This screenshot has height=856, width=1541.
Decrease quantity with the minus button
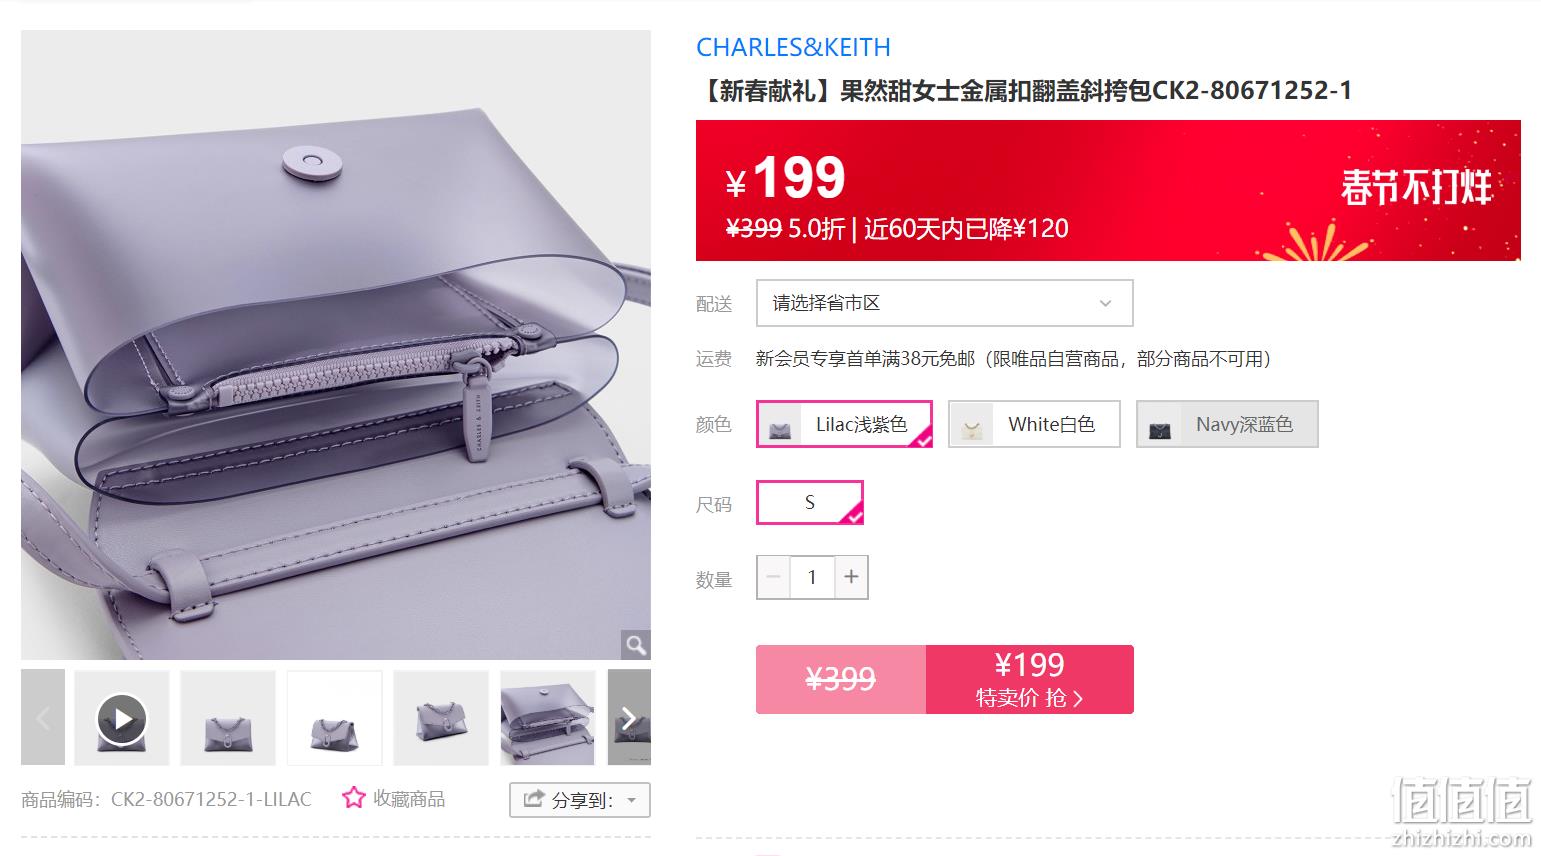pyautogui.click(x=773, y=577)
